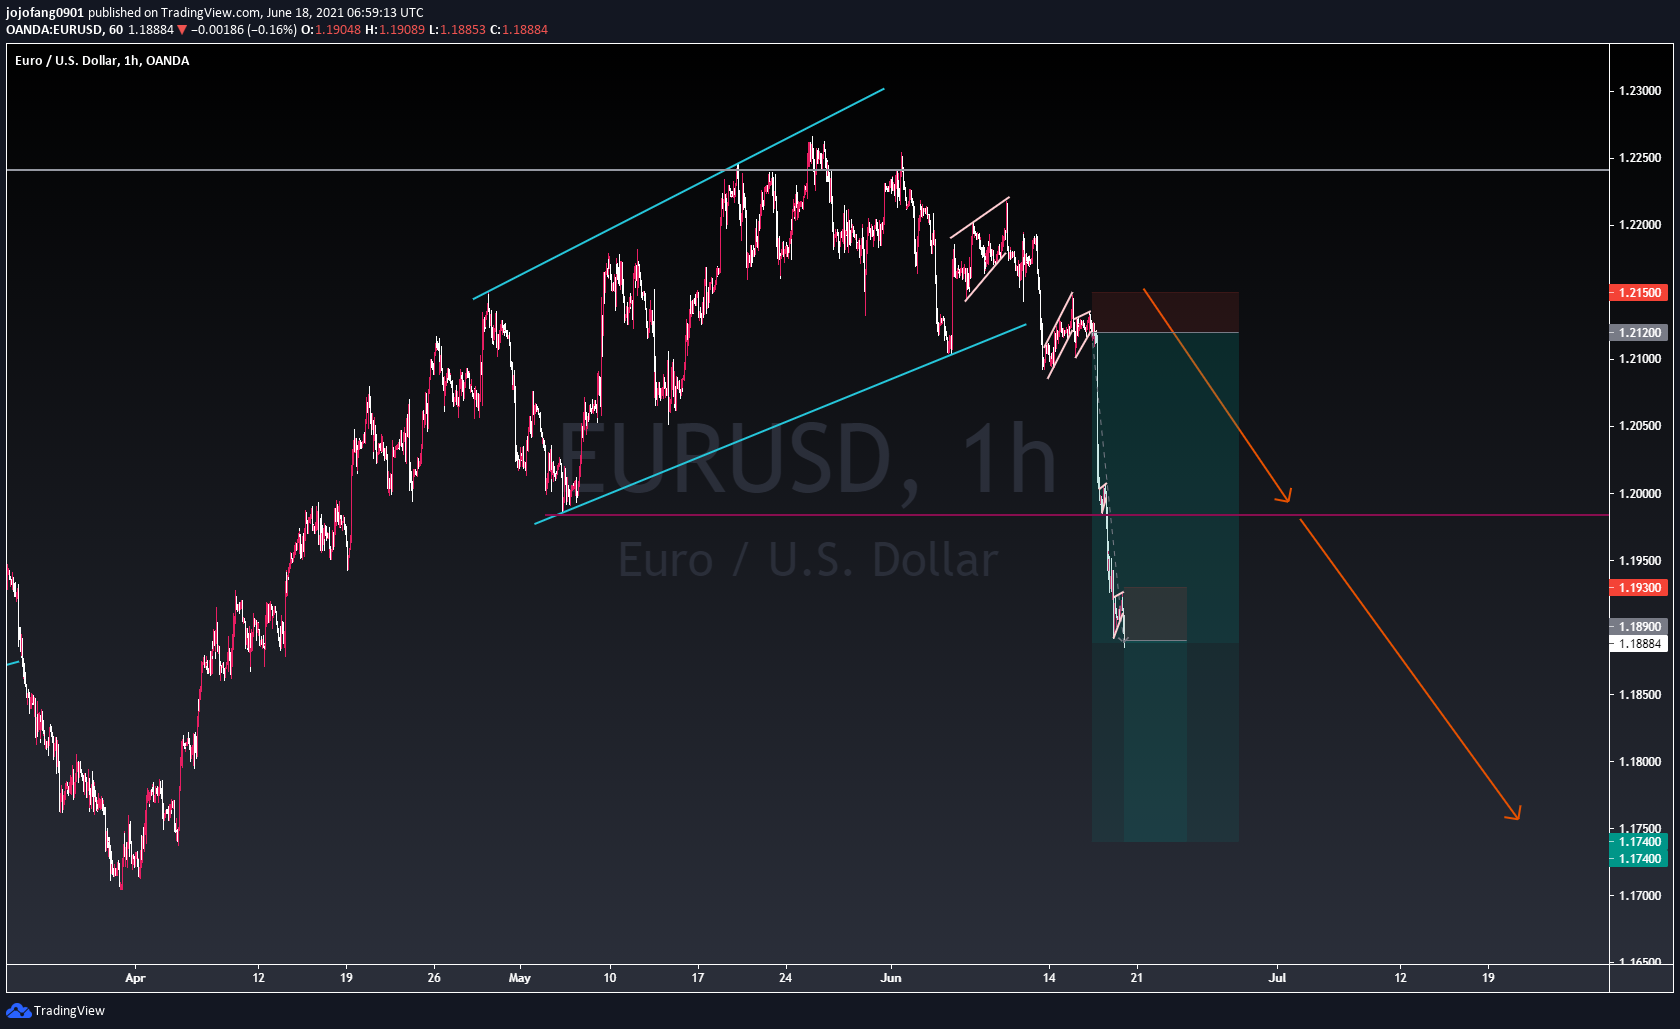The width and height of the screenshot is (1680, 1029).
Task: Click the Jun label on time axis
Action: [891, 978]
